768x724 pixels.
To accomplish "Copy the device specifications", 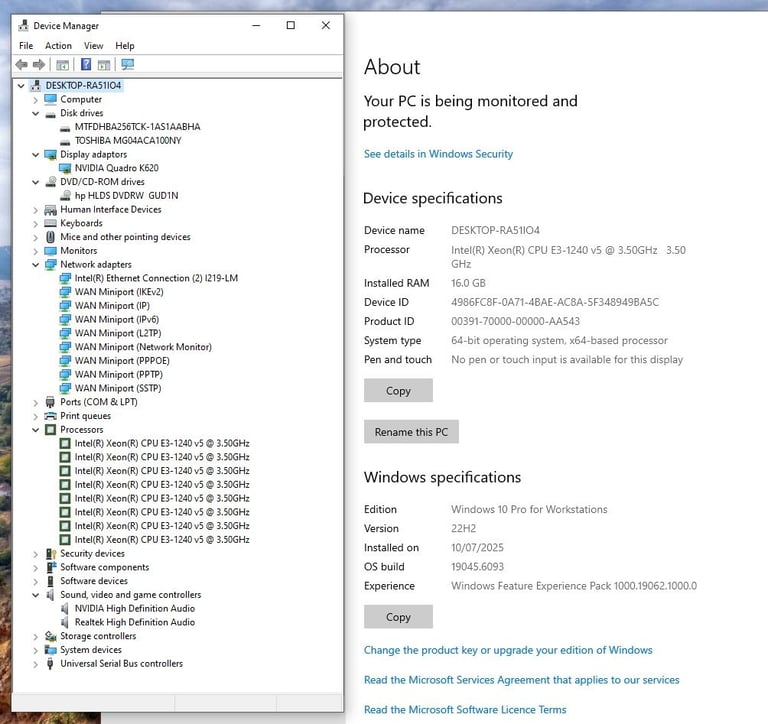I will pyautogui.click(x=398, y=390).
